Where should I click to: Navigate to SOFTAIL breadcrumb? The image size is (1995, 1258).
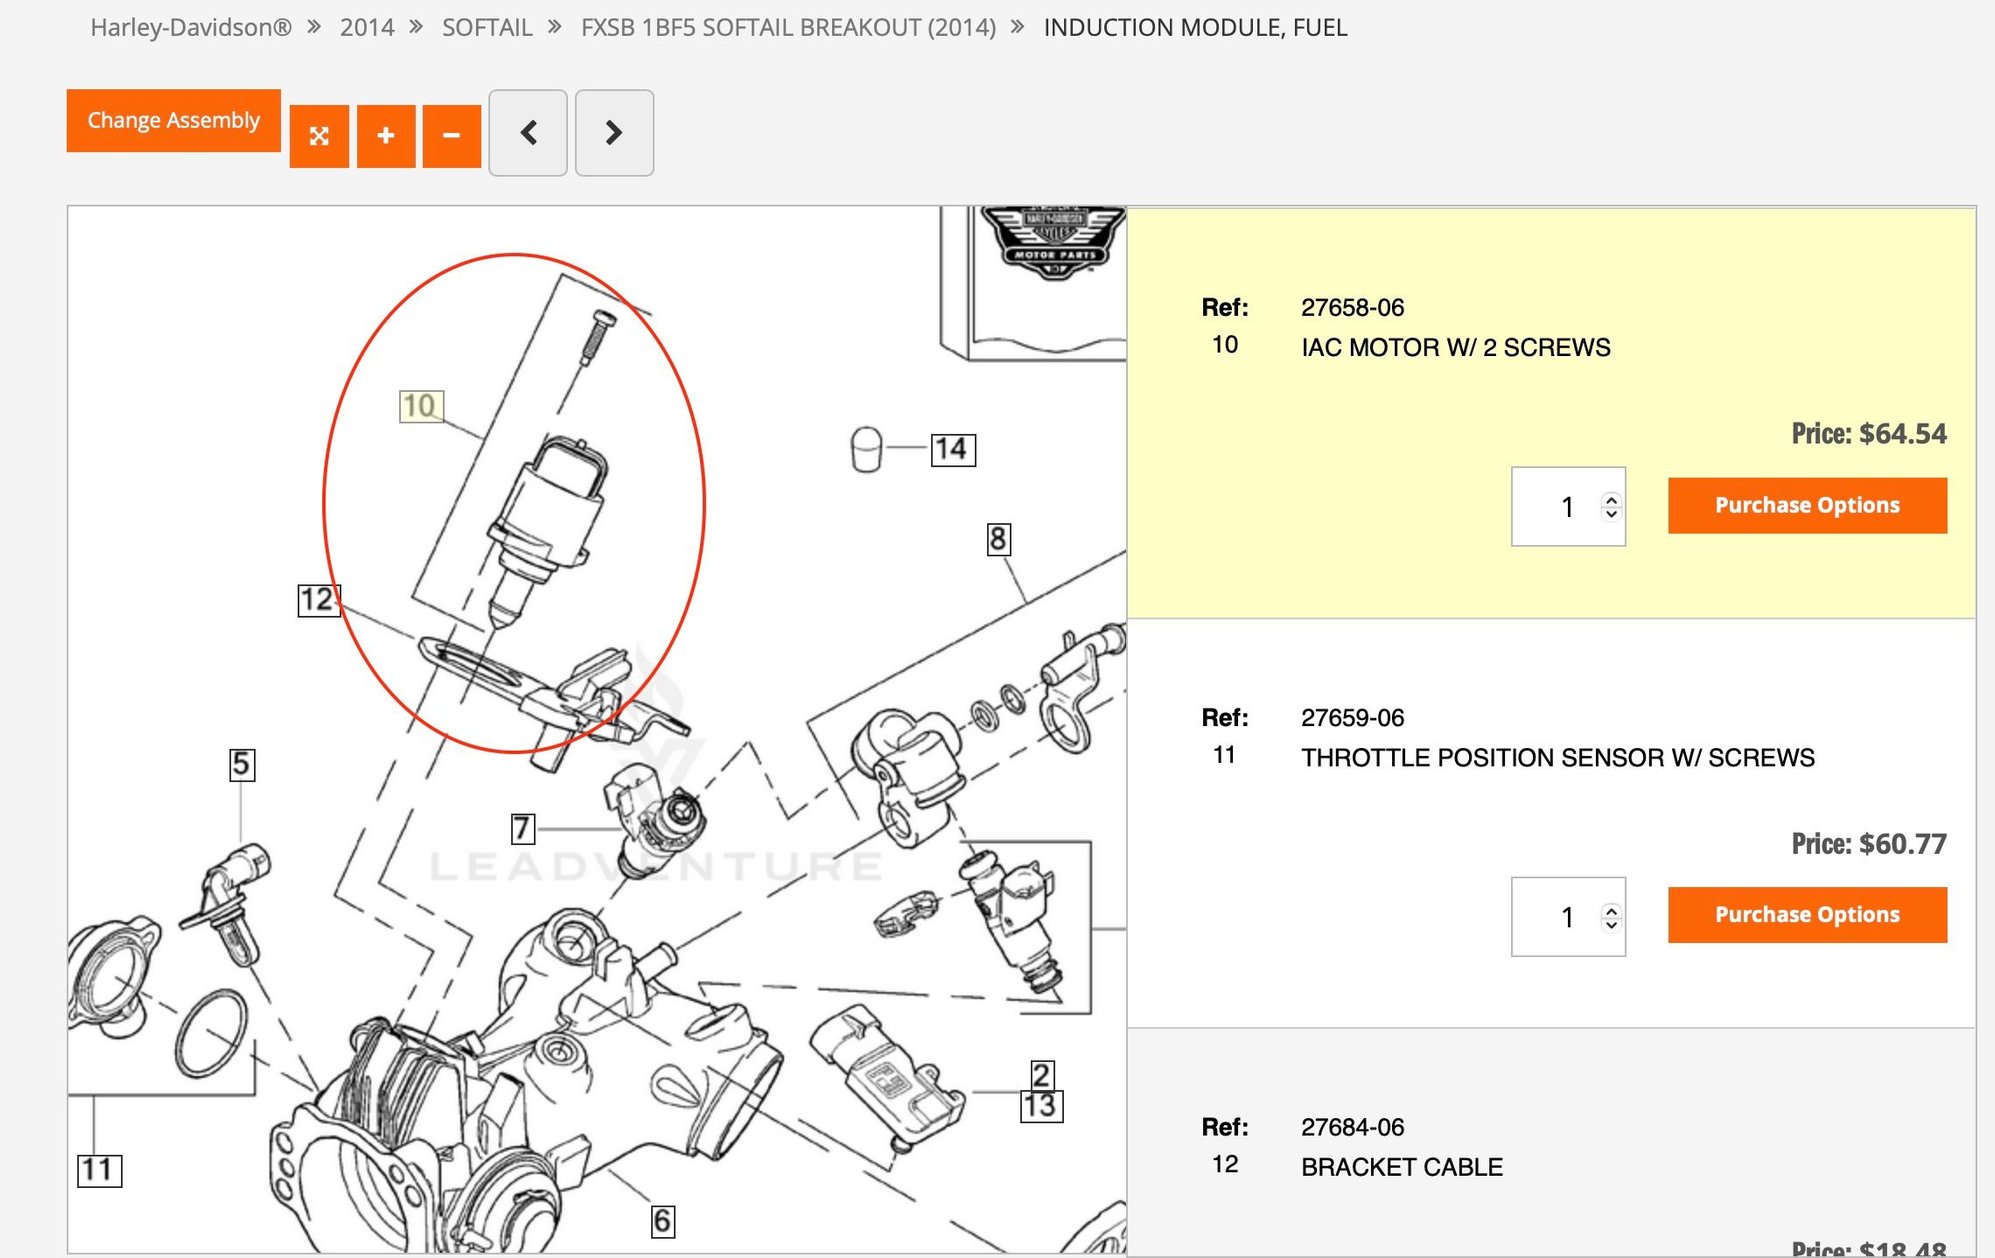point(487,27)
